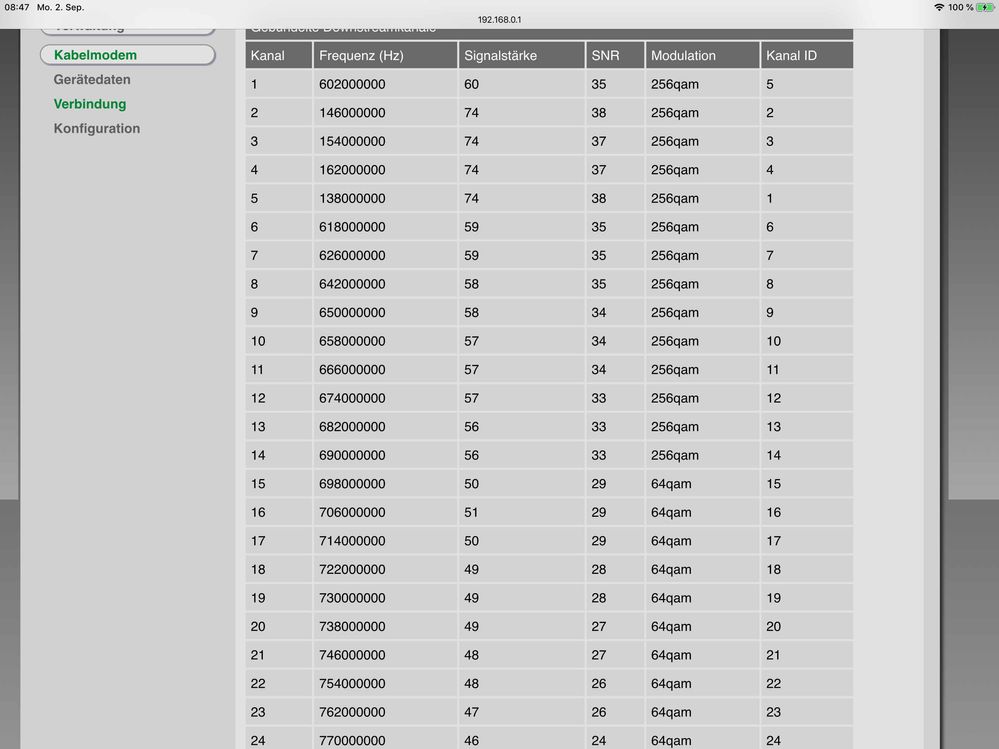Click the Kanal ID column header
The height and width of the screenshot is (749, 999).
(x=807, y=55)
